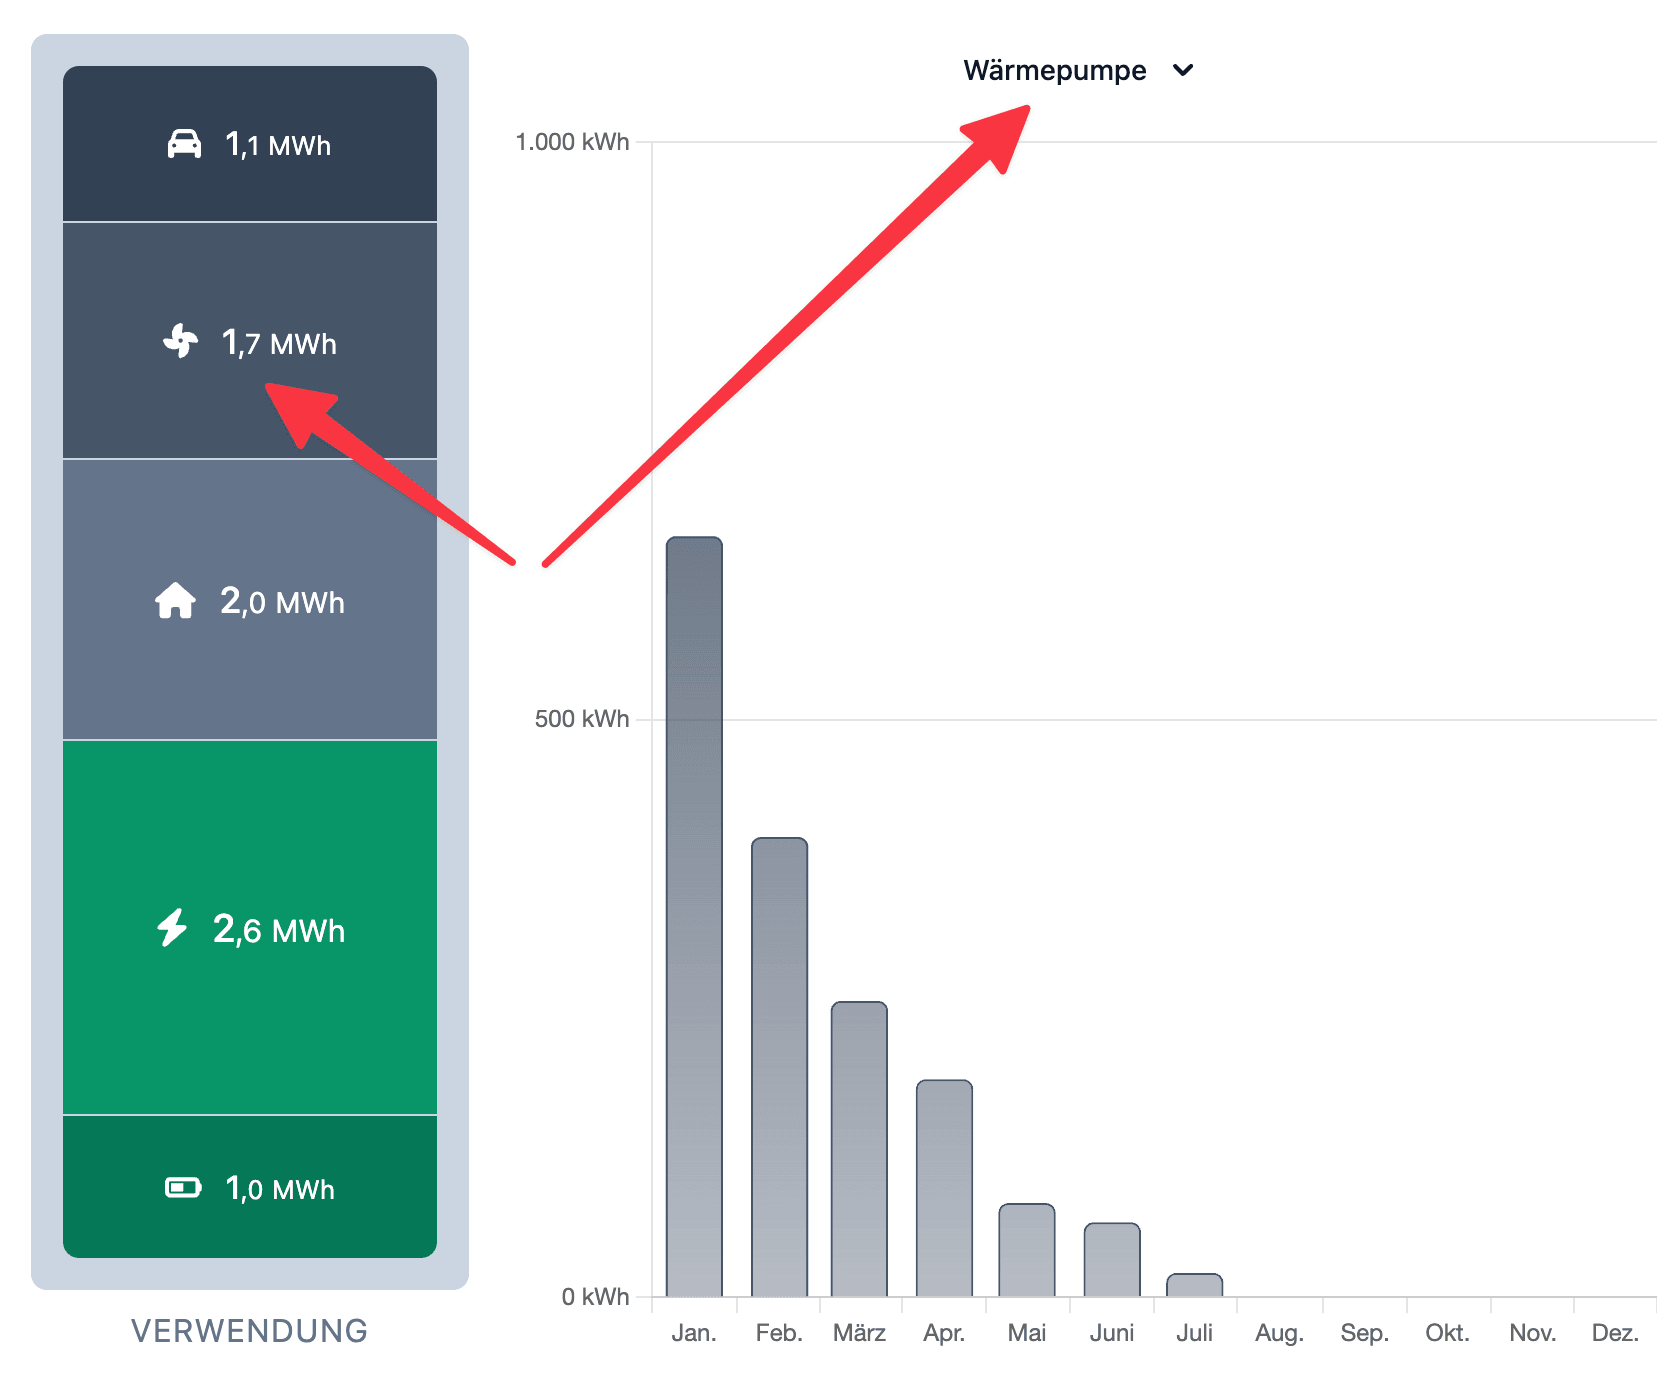Open the Wärmepumpe dropdown chevron
Screen dimensions: 1680x1380
pos(1183,70)
